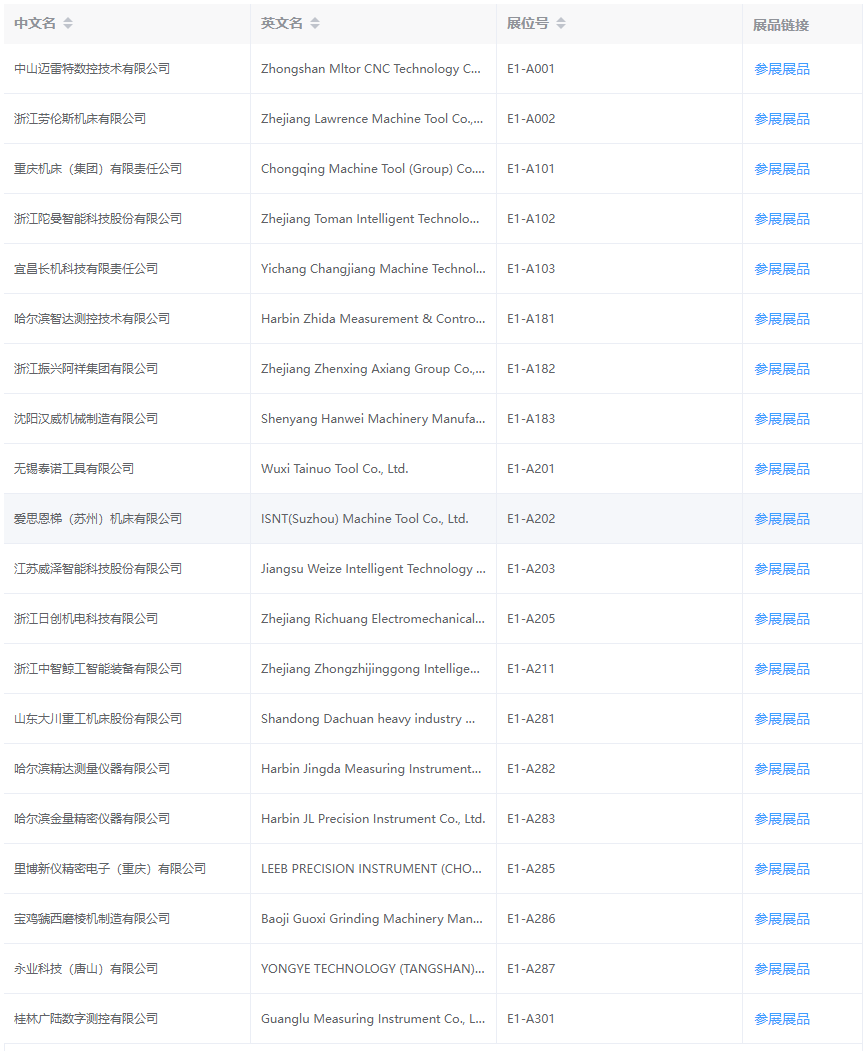Click YONGYE TECHNOLOGY (TANGSHAN) English name
This screenshot has height=1051, width=866.
[373, 969]
